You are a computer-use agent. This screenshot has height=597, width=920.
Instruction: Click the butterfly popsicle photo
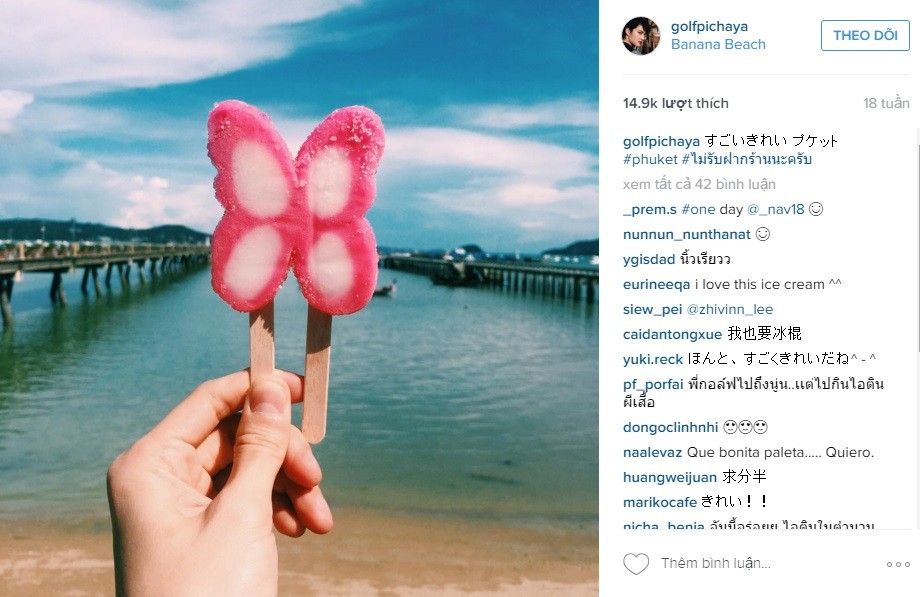(299, 298)
